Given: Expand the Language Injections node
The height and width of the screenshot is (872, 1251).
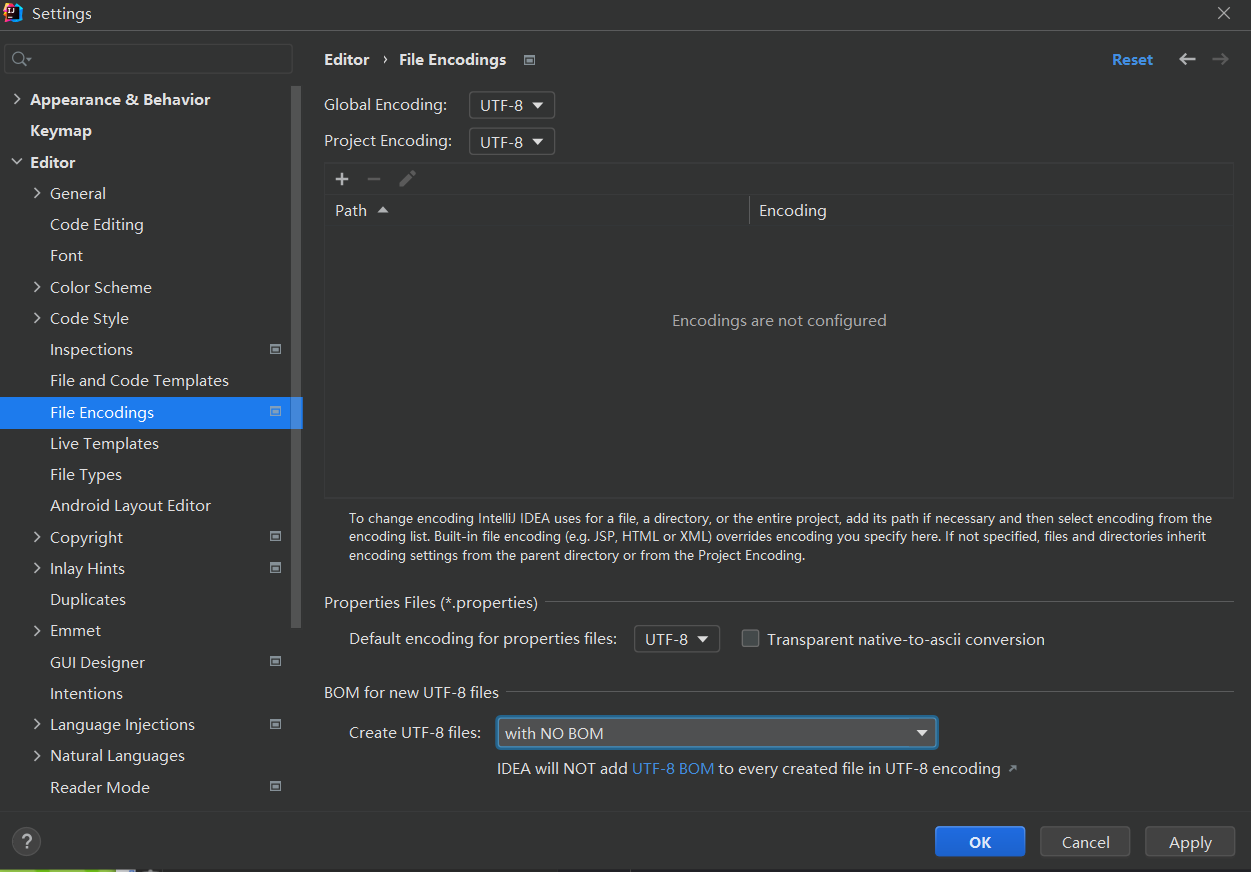Looking at the screenshot, I should coord(37,724).
